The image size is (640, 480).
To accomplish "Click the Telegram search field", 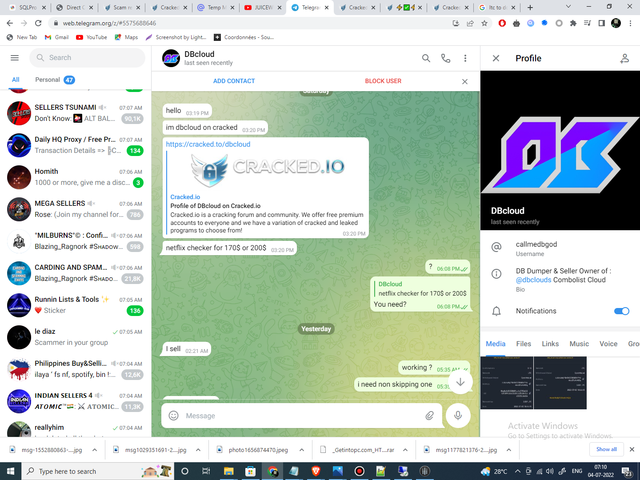I will [x=87, y=58].
